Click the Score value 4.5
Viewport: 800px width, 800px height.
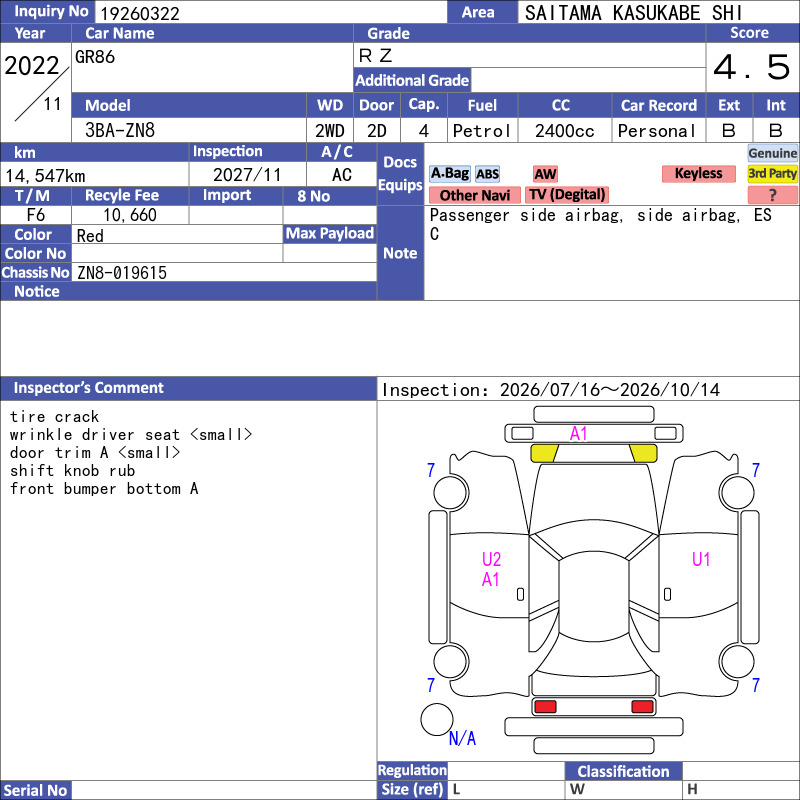[x=752, y=67]
